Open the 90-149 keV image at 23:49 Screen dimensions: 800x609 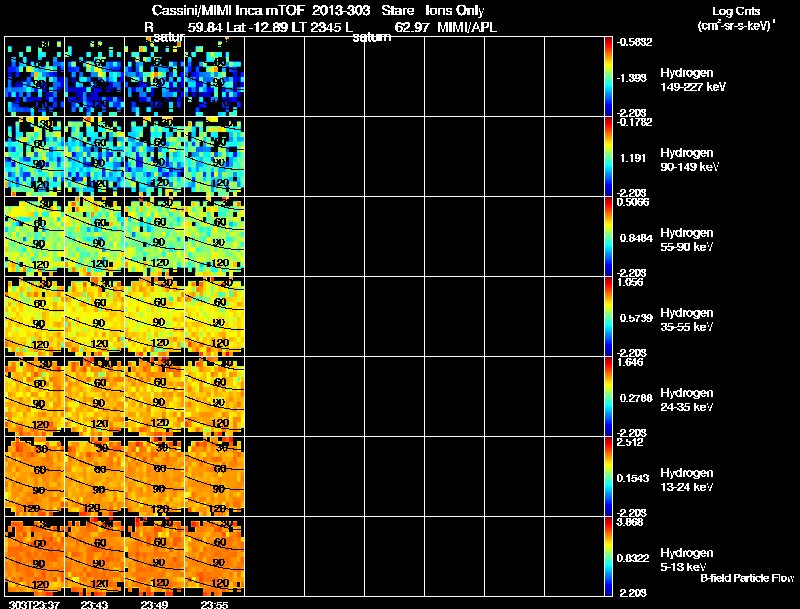[155, 156]
